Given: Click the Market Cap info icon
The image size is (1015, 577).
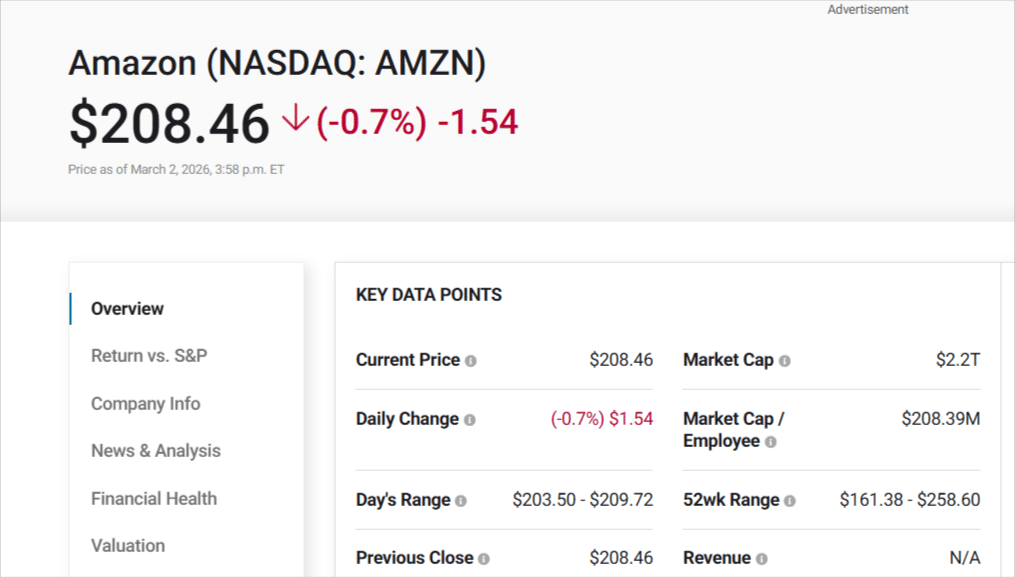Looking at the screenshot, I should (783, 360).
